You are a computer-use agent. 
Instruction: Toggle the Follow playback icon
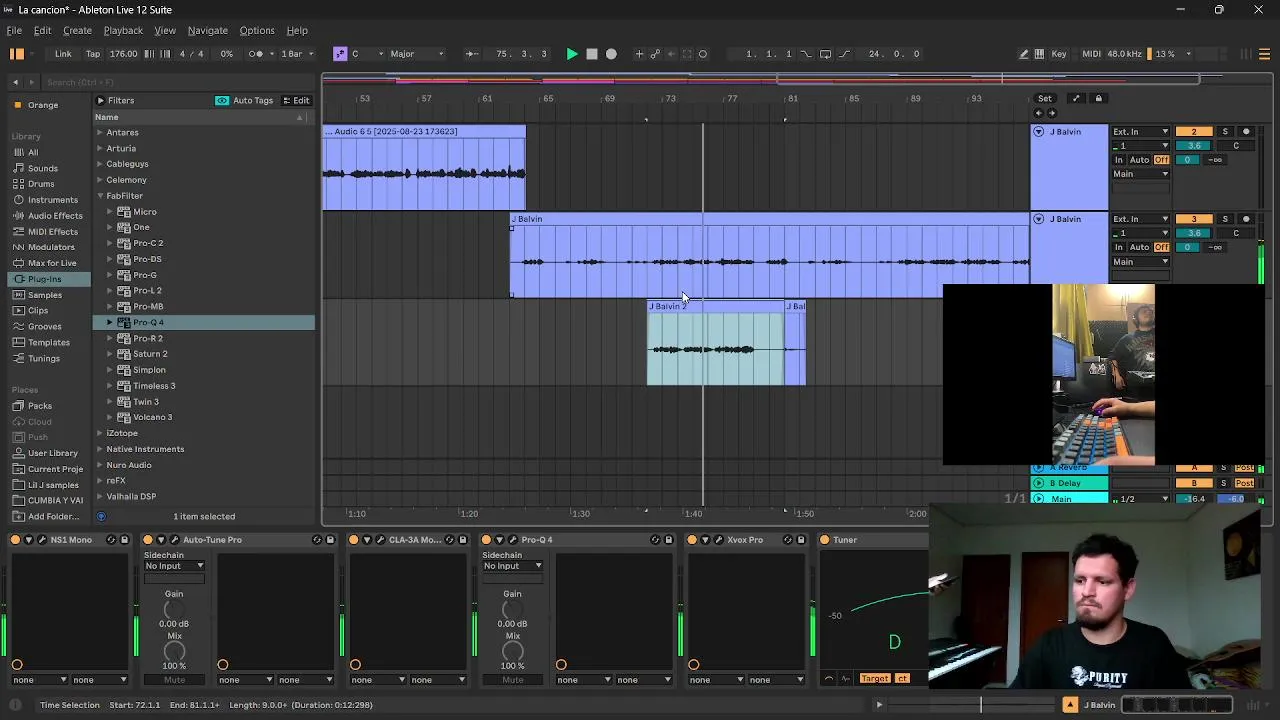coord(471,54)
